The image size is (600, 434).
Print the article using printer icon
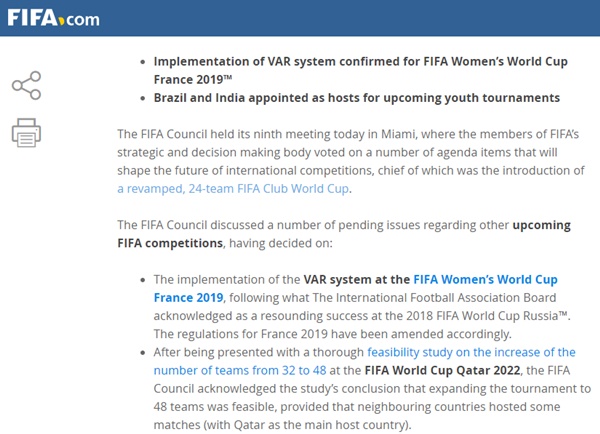pos(26,133)
